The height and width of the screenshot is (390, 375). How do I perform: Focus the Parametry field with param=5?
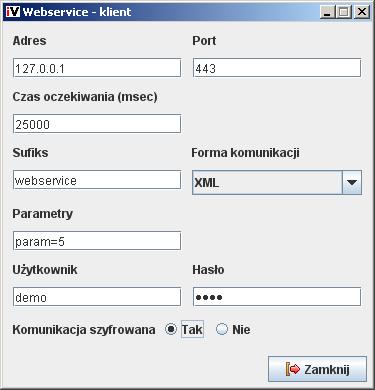pos(97,241)
